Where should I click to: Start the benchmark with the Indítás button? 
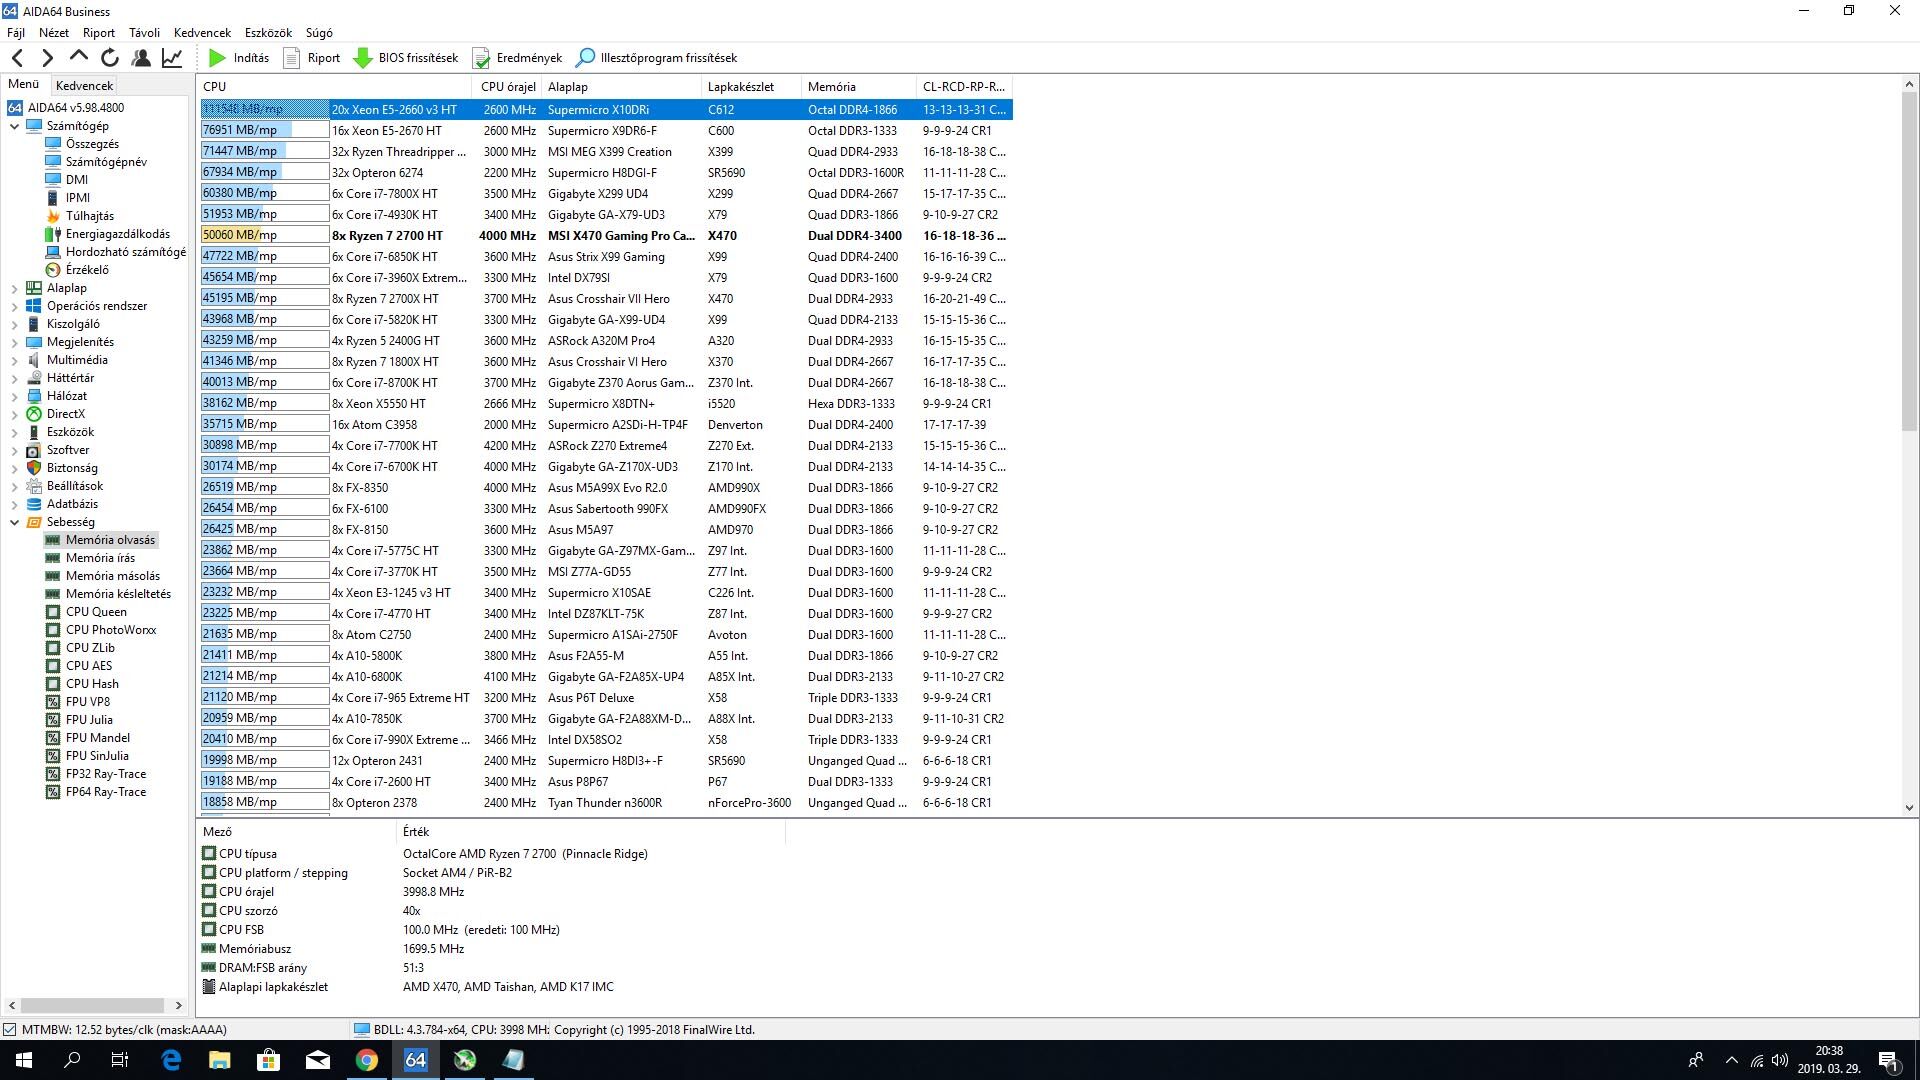pos(239,58)
